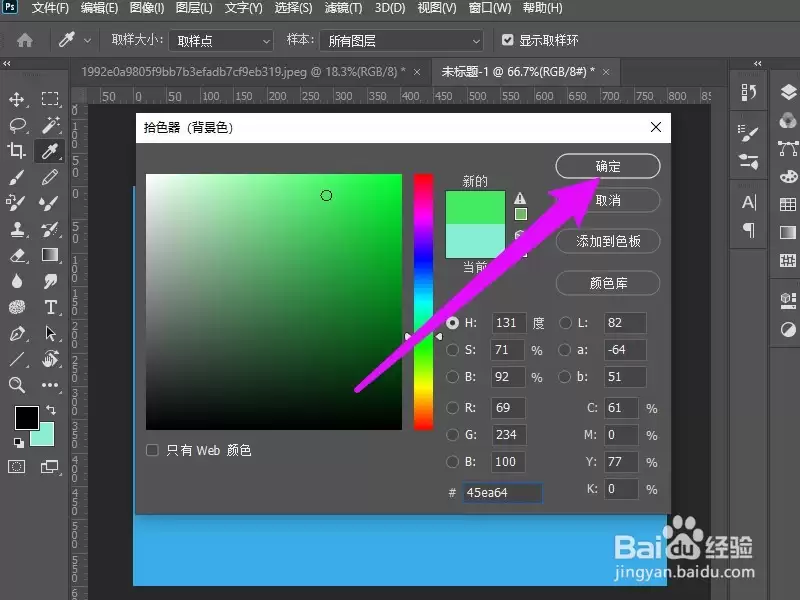Click the 取消 button
This screenshot has width=800, height=600.
tap(608, 200)
